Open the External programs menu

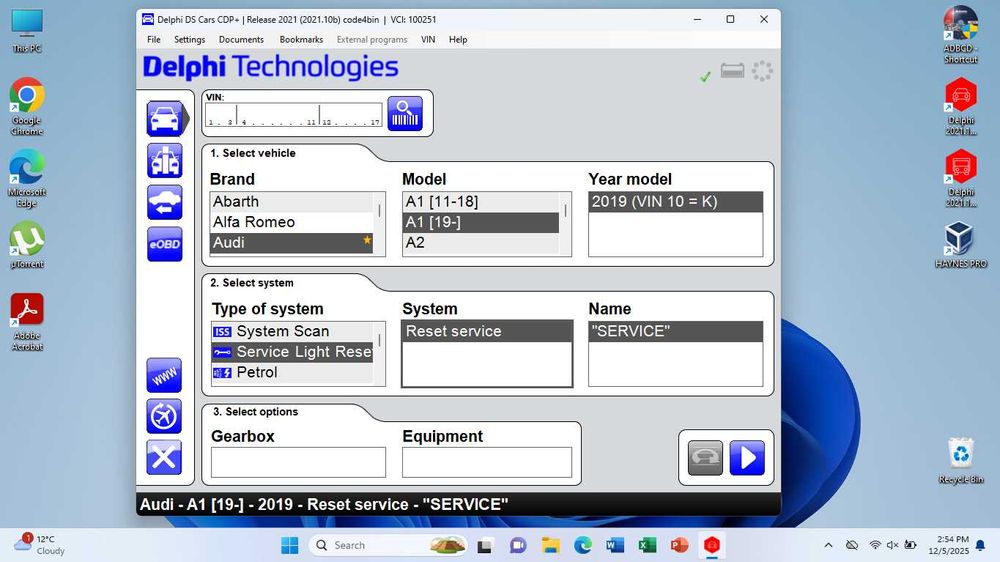coord(372,40)
